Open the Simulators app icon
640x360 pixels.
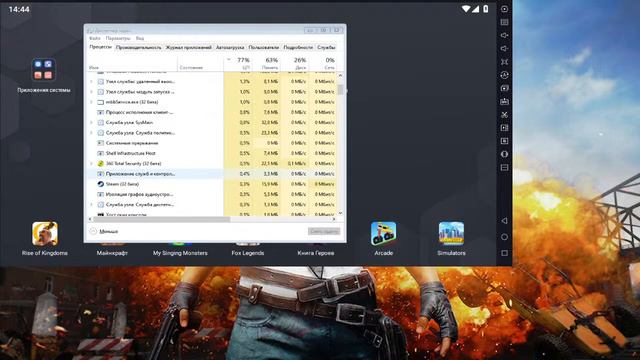coord(451,233)
